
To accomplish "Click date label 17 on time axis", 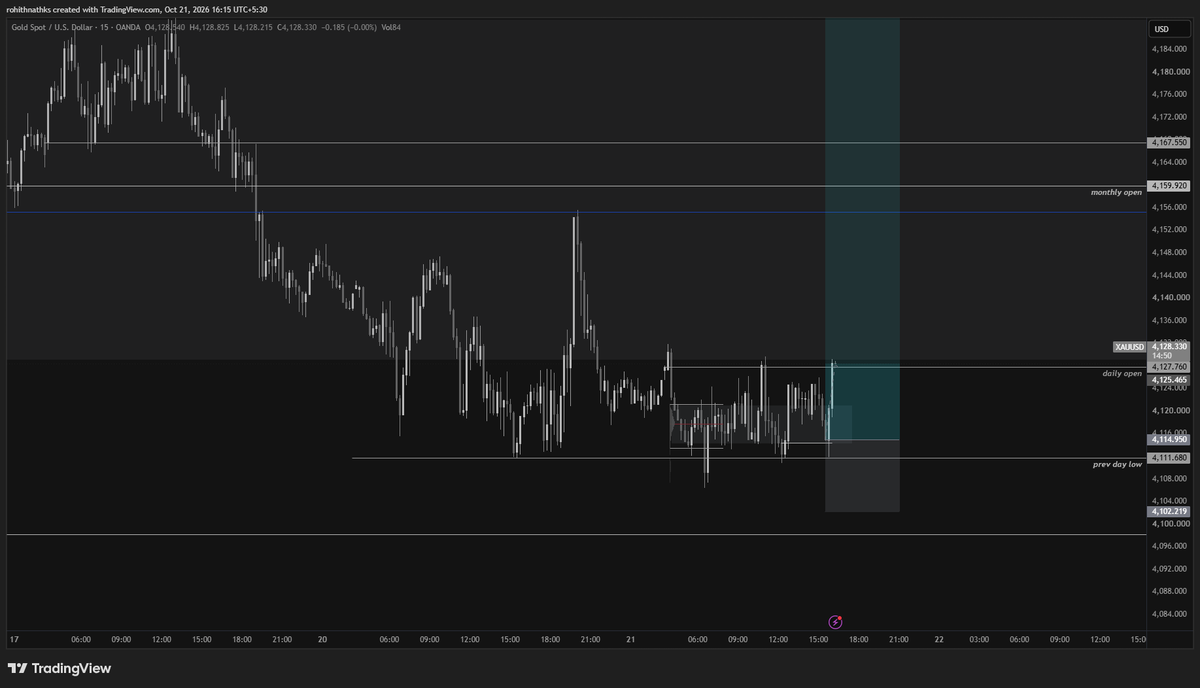I will tap(14, 639).
